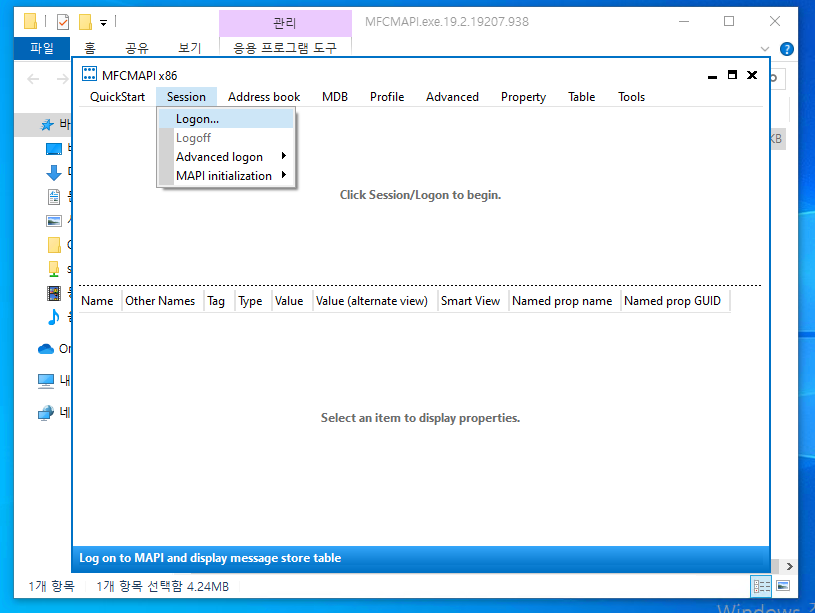This screenshot has width=815, height=613.
Task: Go back with Explorer back arrow
Action: (33, 79)
